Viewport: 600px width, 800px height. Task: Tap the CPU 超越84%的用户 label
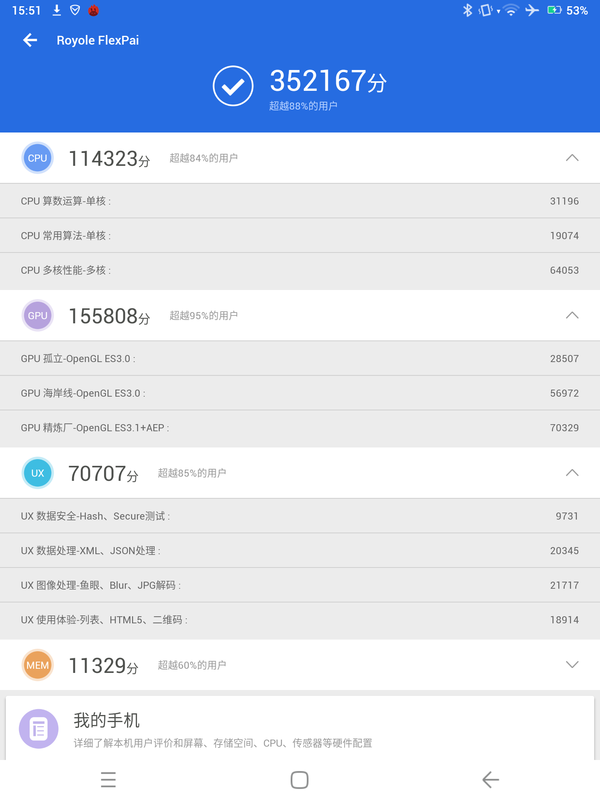[204, 158]
